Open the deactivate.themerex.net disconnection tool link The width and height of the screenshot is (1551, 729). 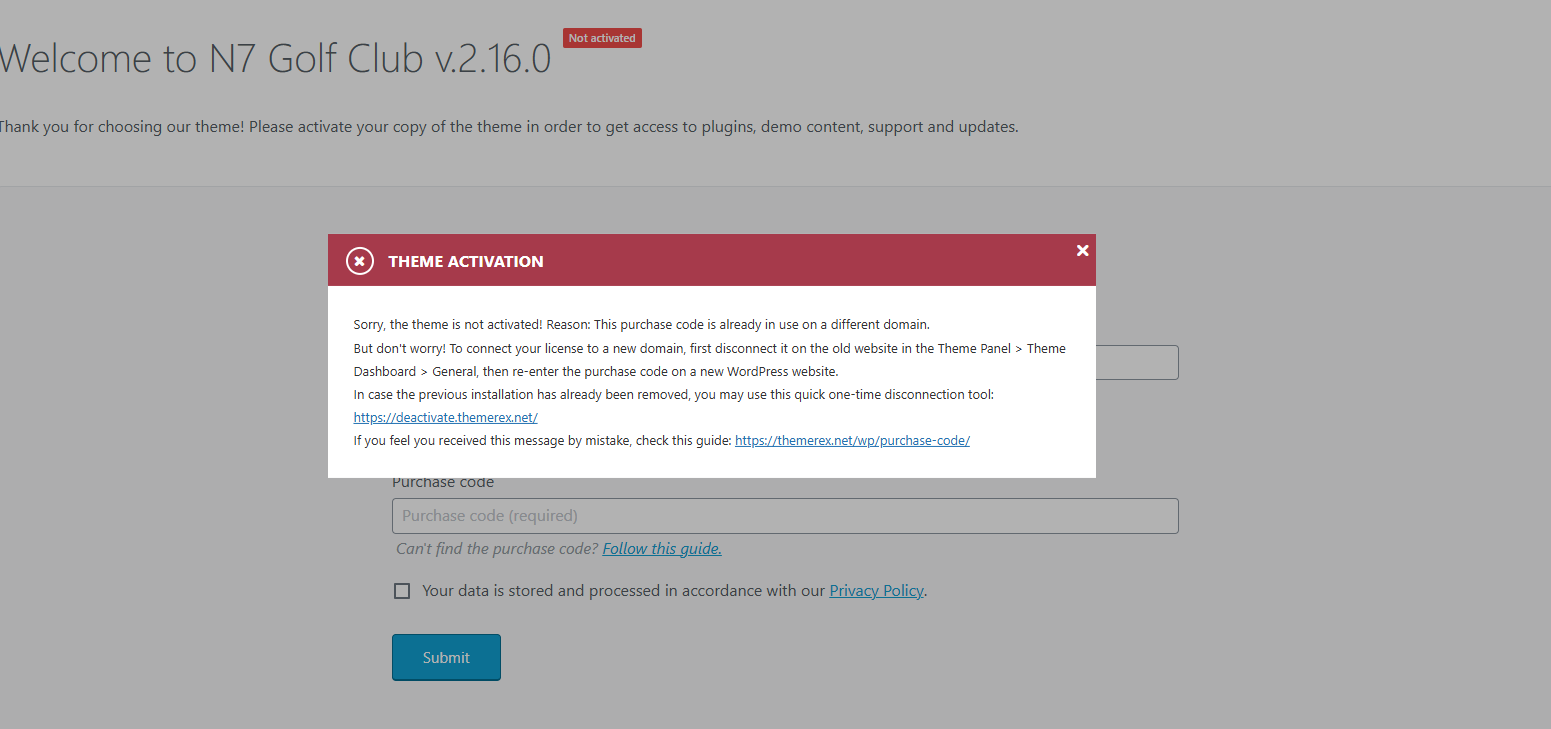coord(445,418)
